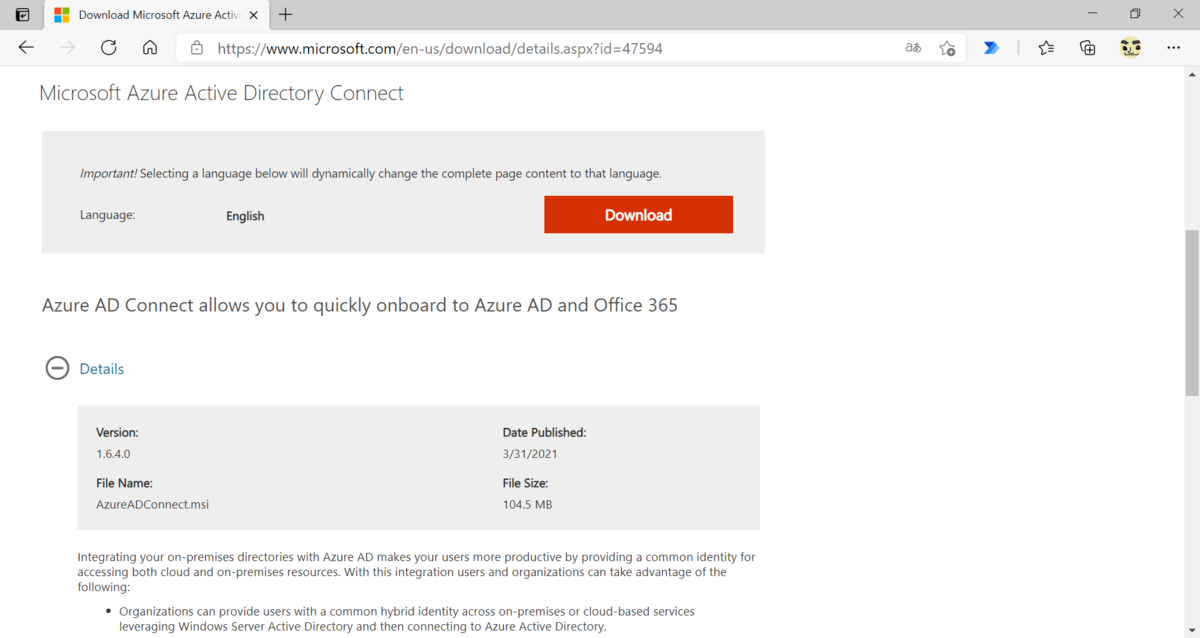Viewport: 1200px width, 638px height.
Task: Click the Details link
Action: coord(102,369)
